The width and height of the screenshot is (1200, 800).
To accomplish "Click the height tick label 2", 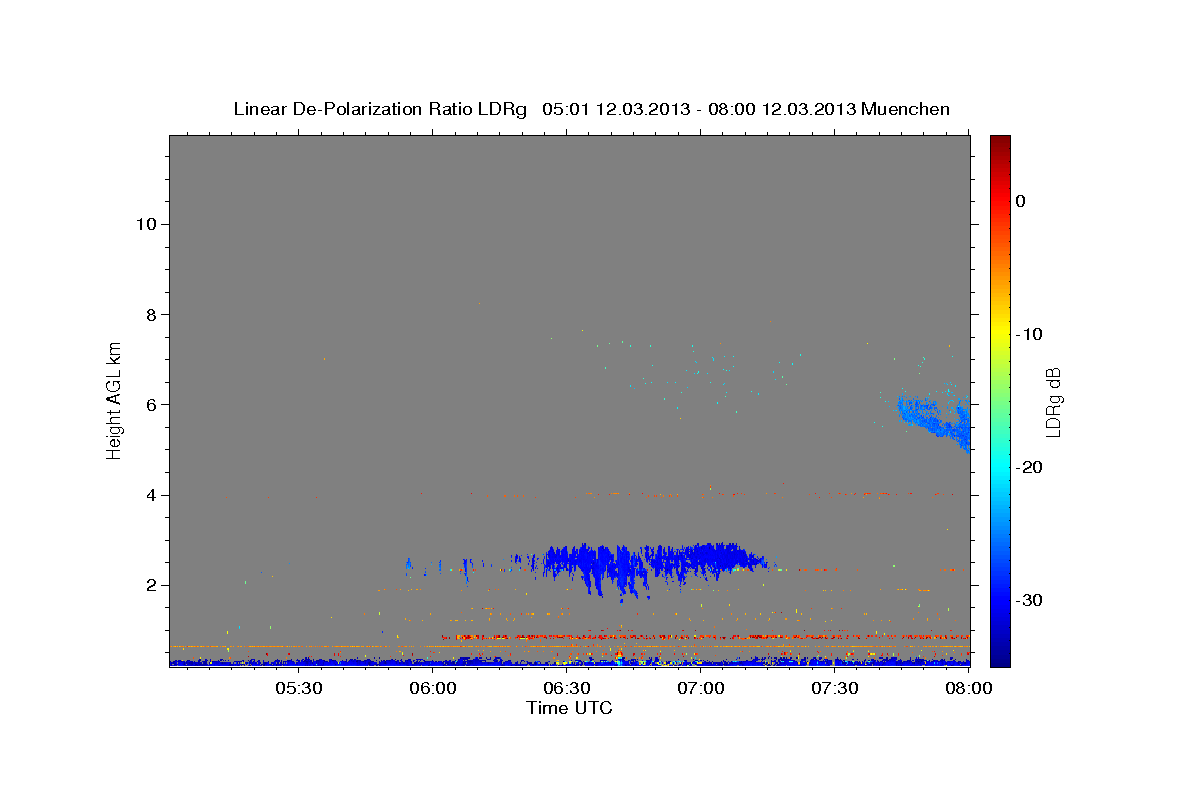I will 151,585.
